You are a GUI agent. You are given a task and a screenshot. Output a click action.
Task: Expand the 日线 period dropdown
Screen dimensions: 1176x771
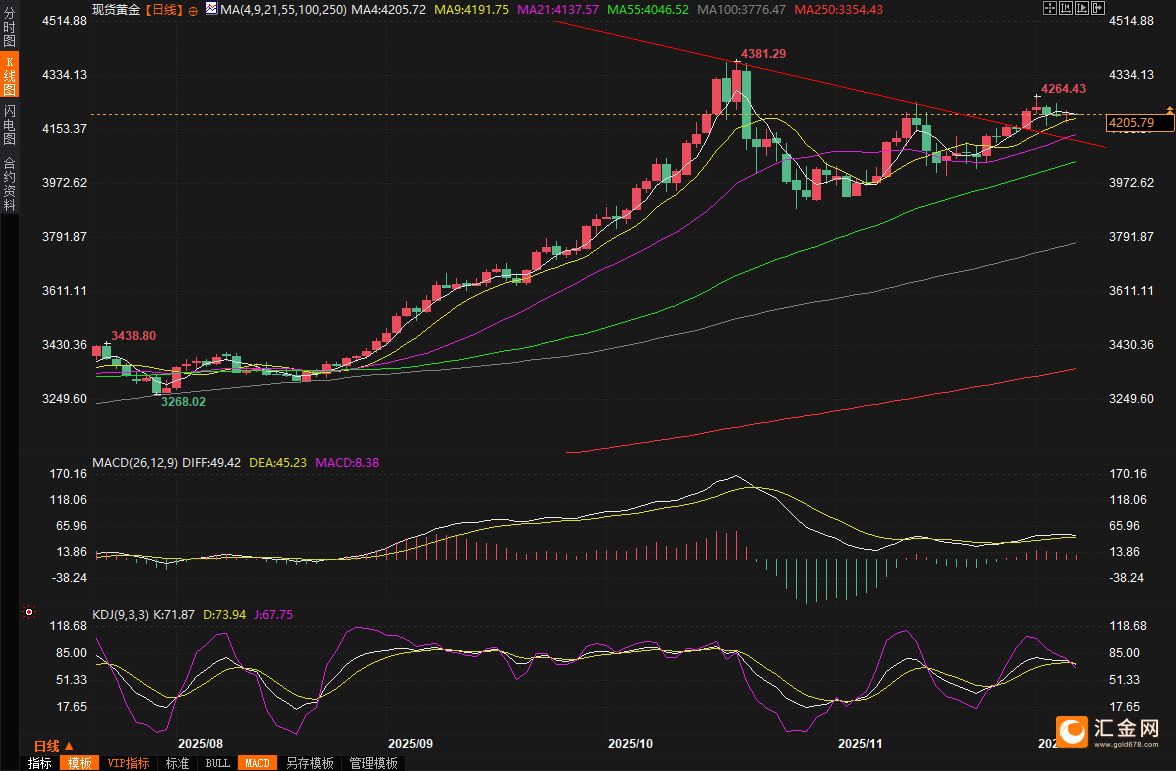click(x=54, y=746)
